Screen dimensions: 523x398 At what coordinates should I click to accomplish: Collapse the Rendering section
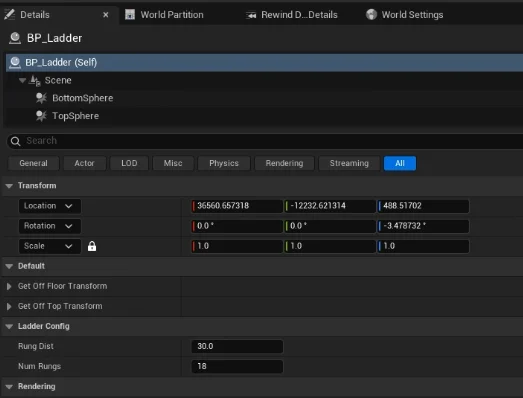tap(9, 387)
